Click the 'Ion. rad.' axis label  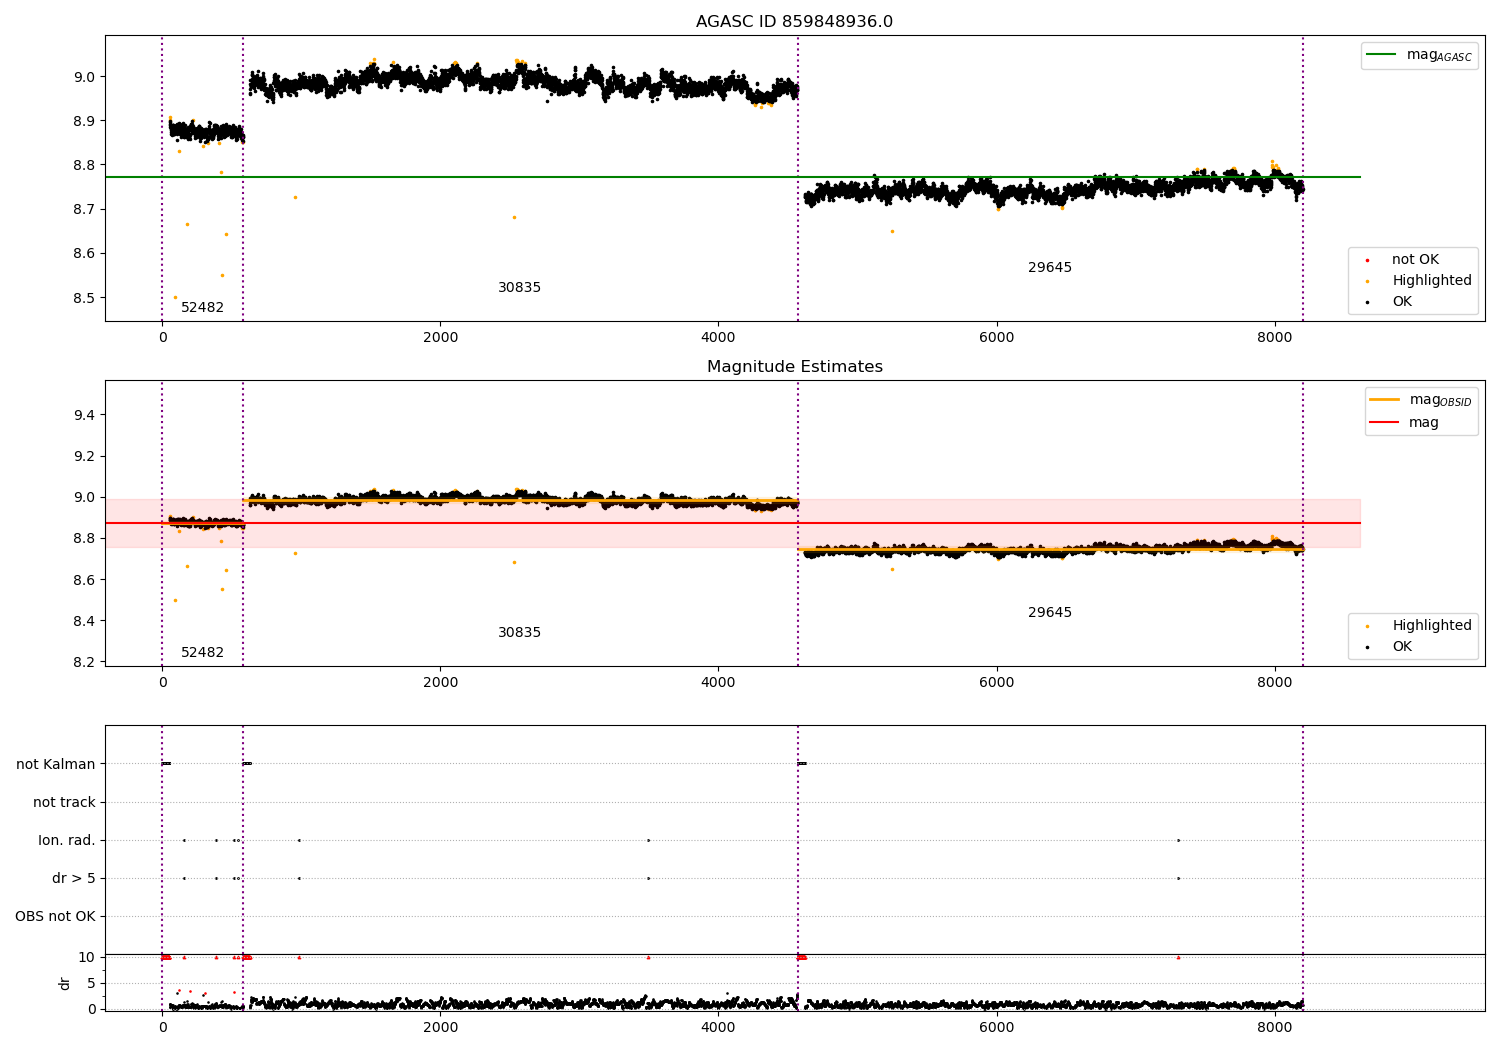click(67, 840)
